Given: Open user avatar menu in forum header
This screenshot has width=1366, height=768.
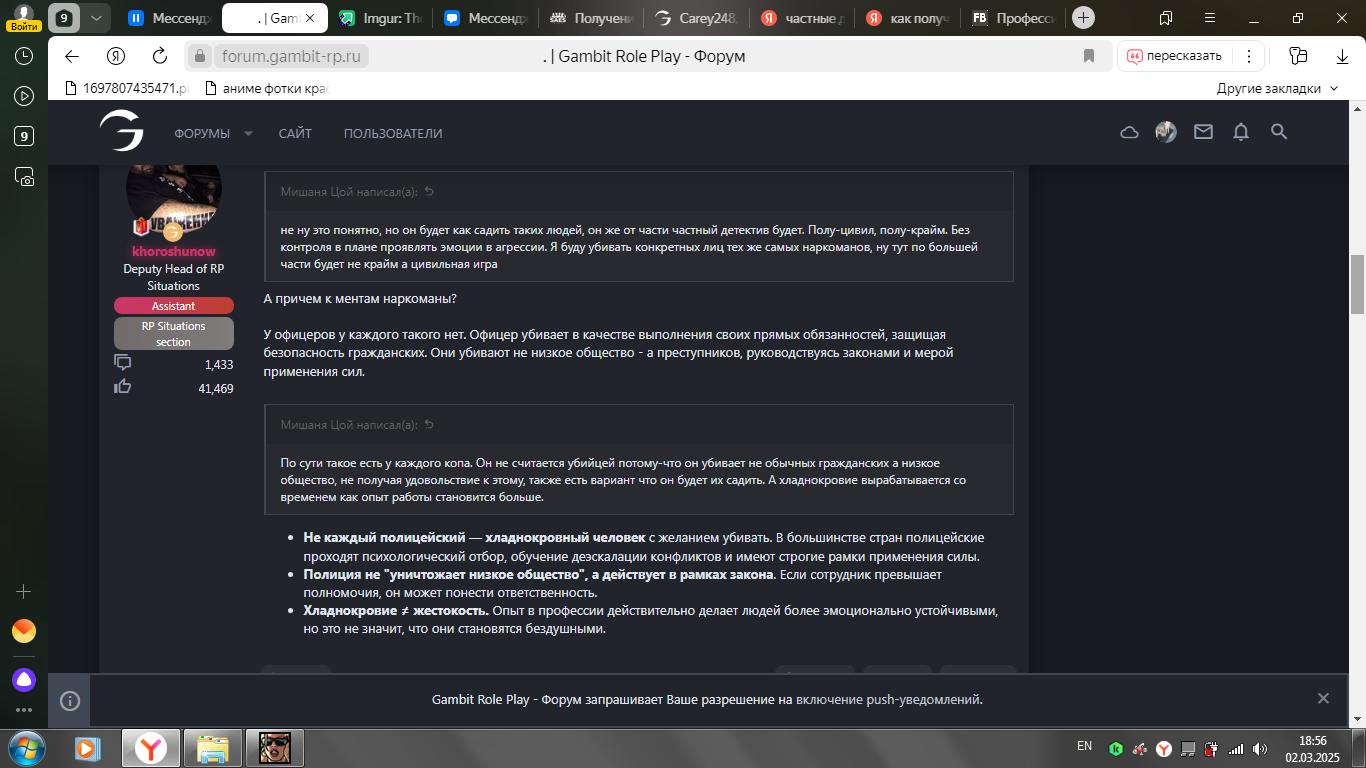Looking at the screenshot, I should (x=1166, y=132).
